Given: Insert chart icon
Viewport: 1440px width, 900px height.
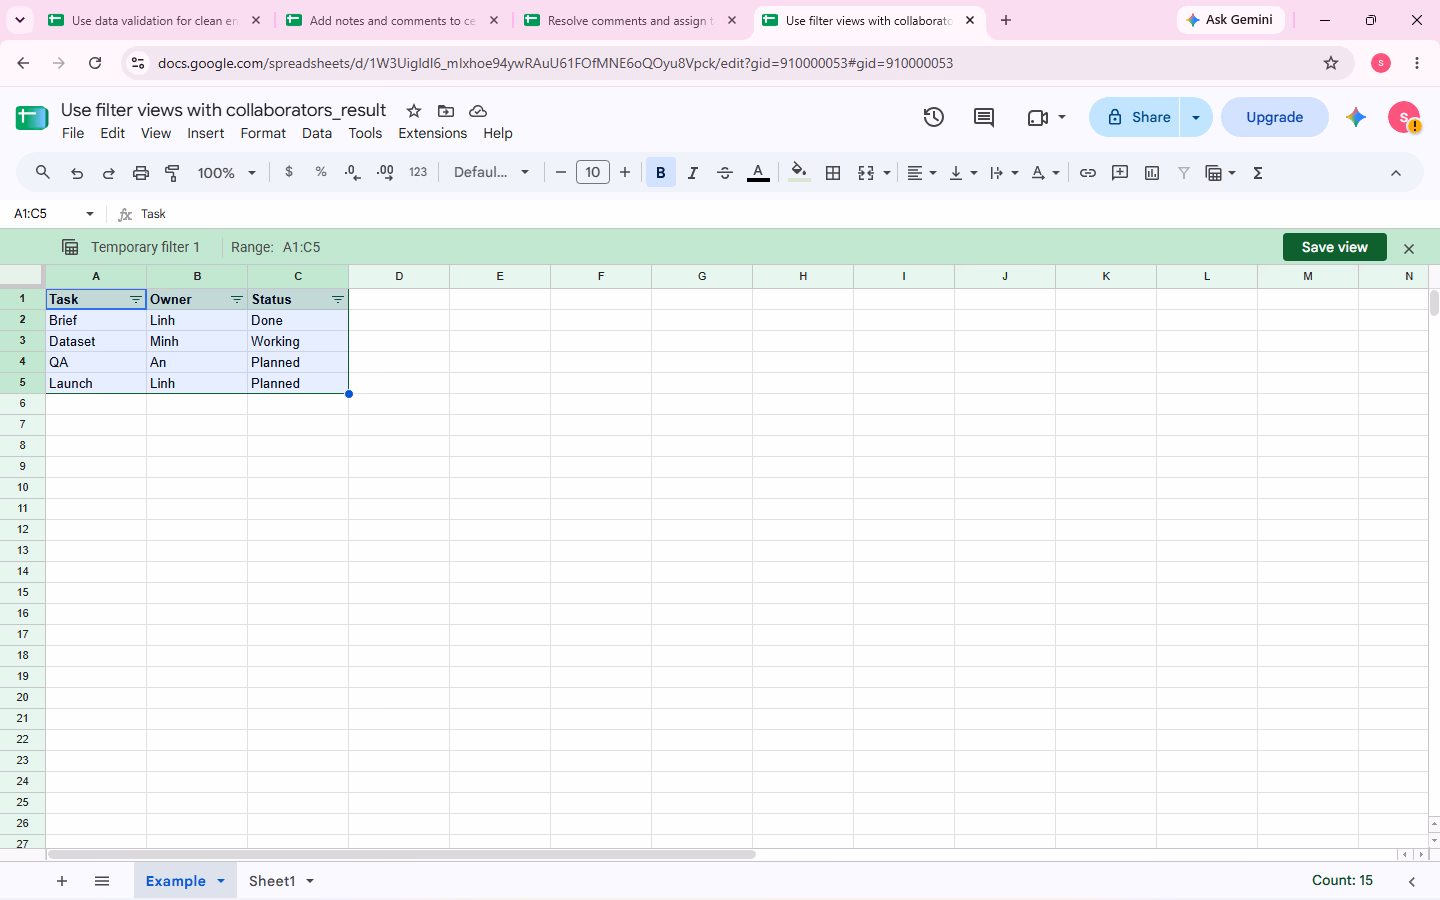Looking at the screenshot, I should pos(1152,173).
